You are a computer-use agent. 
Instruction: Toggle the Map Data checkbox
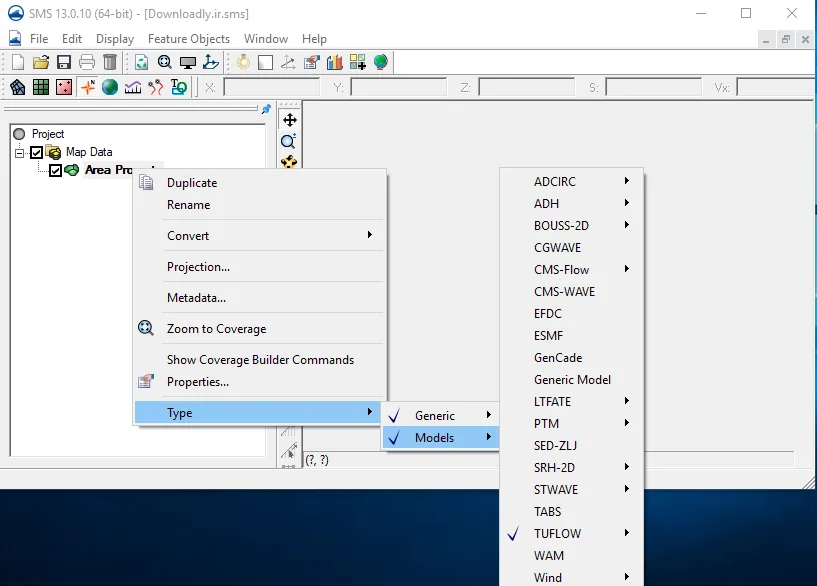(36, 153)
